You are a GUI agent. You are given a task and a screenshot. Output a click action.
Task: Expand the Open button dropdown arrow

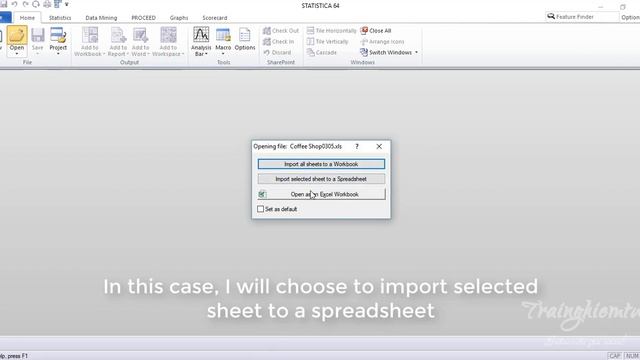(17, 54)
